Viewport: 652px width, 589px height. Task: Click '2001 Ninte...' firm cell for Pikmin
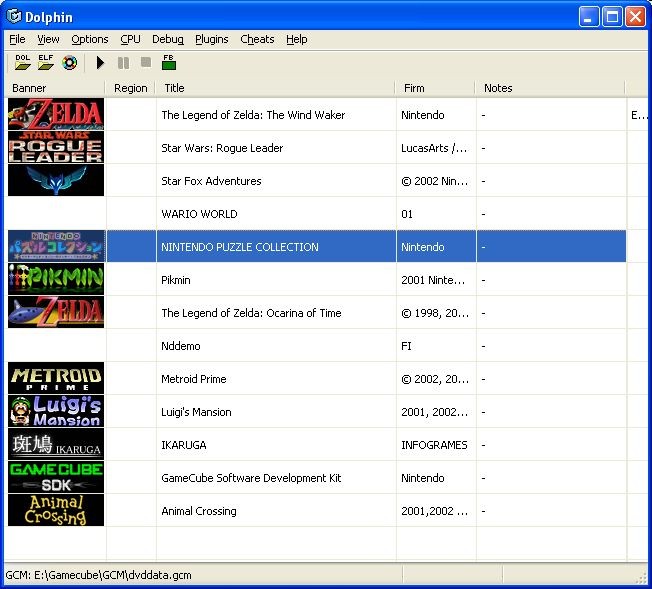[433, 280]
